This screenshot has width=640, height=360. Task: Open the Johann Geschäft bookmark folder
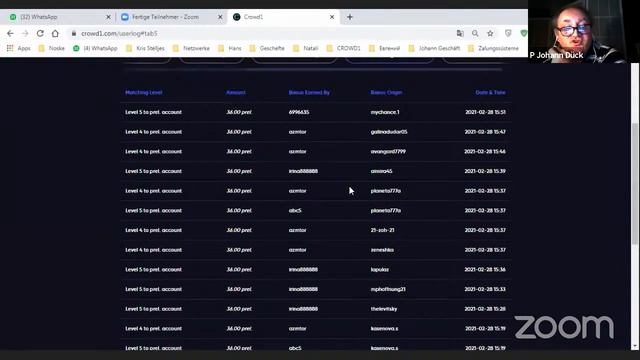pyautogui.click(x=434, y=48)
